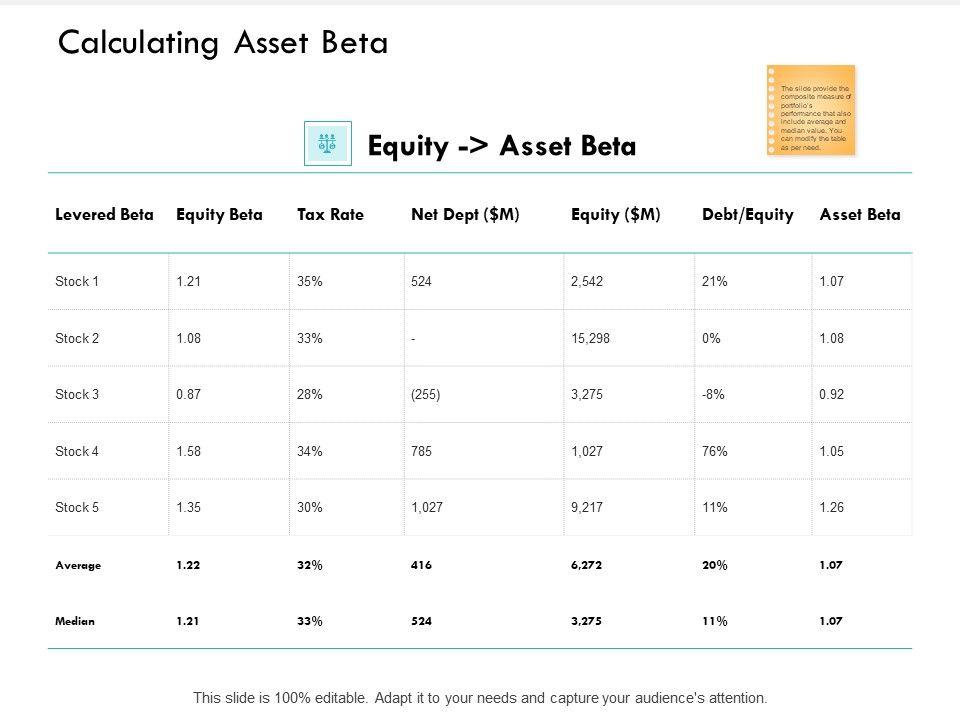Select the Net Dept ($M) header
Viewport: 960px width, 720px height.
point(465,214)
